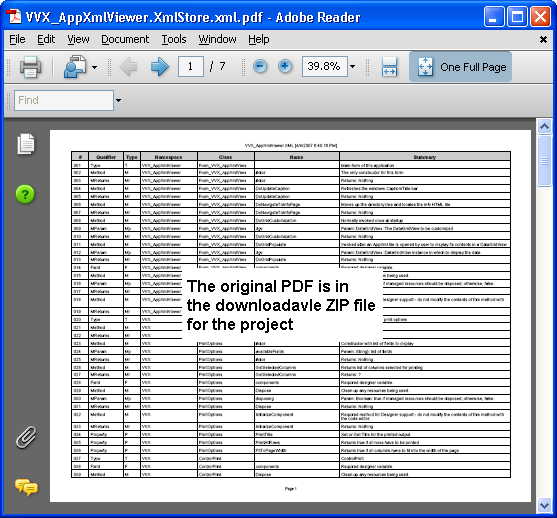Expand the collaboration icon dropdown arrow
Image resolution: width=557 pixels, height=518 pixels.
94,67
